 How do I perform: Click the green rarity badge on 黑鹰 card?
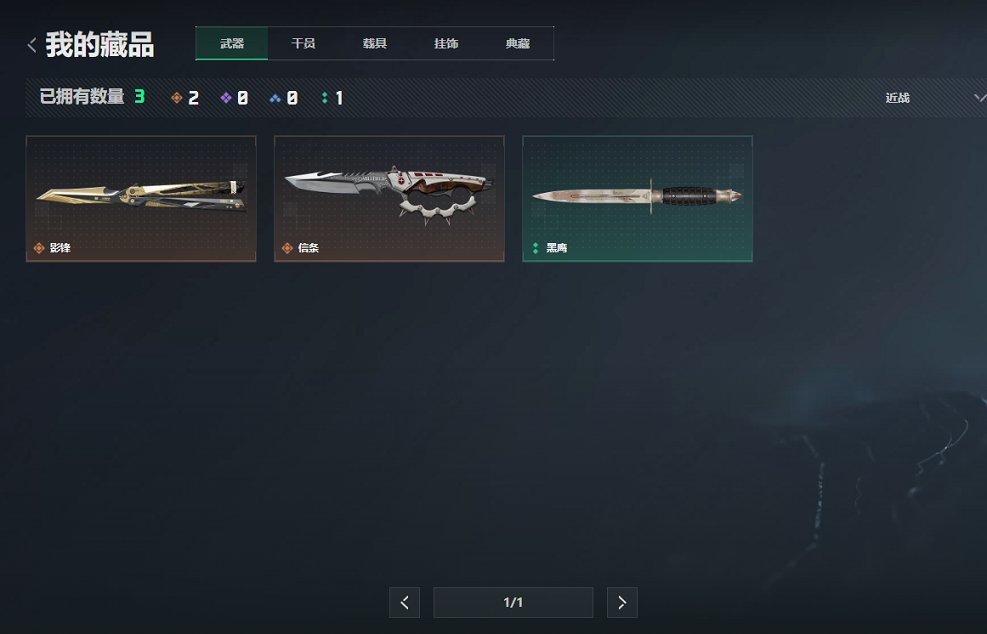click(x=536, y=248)
